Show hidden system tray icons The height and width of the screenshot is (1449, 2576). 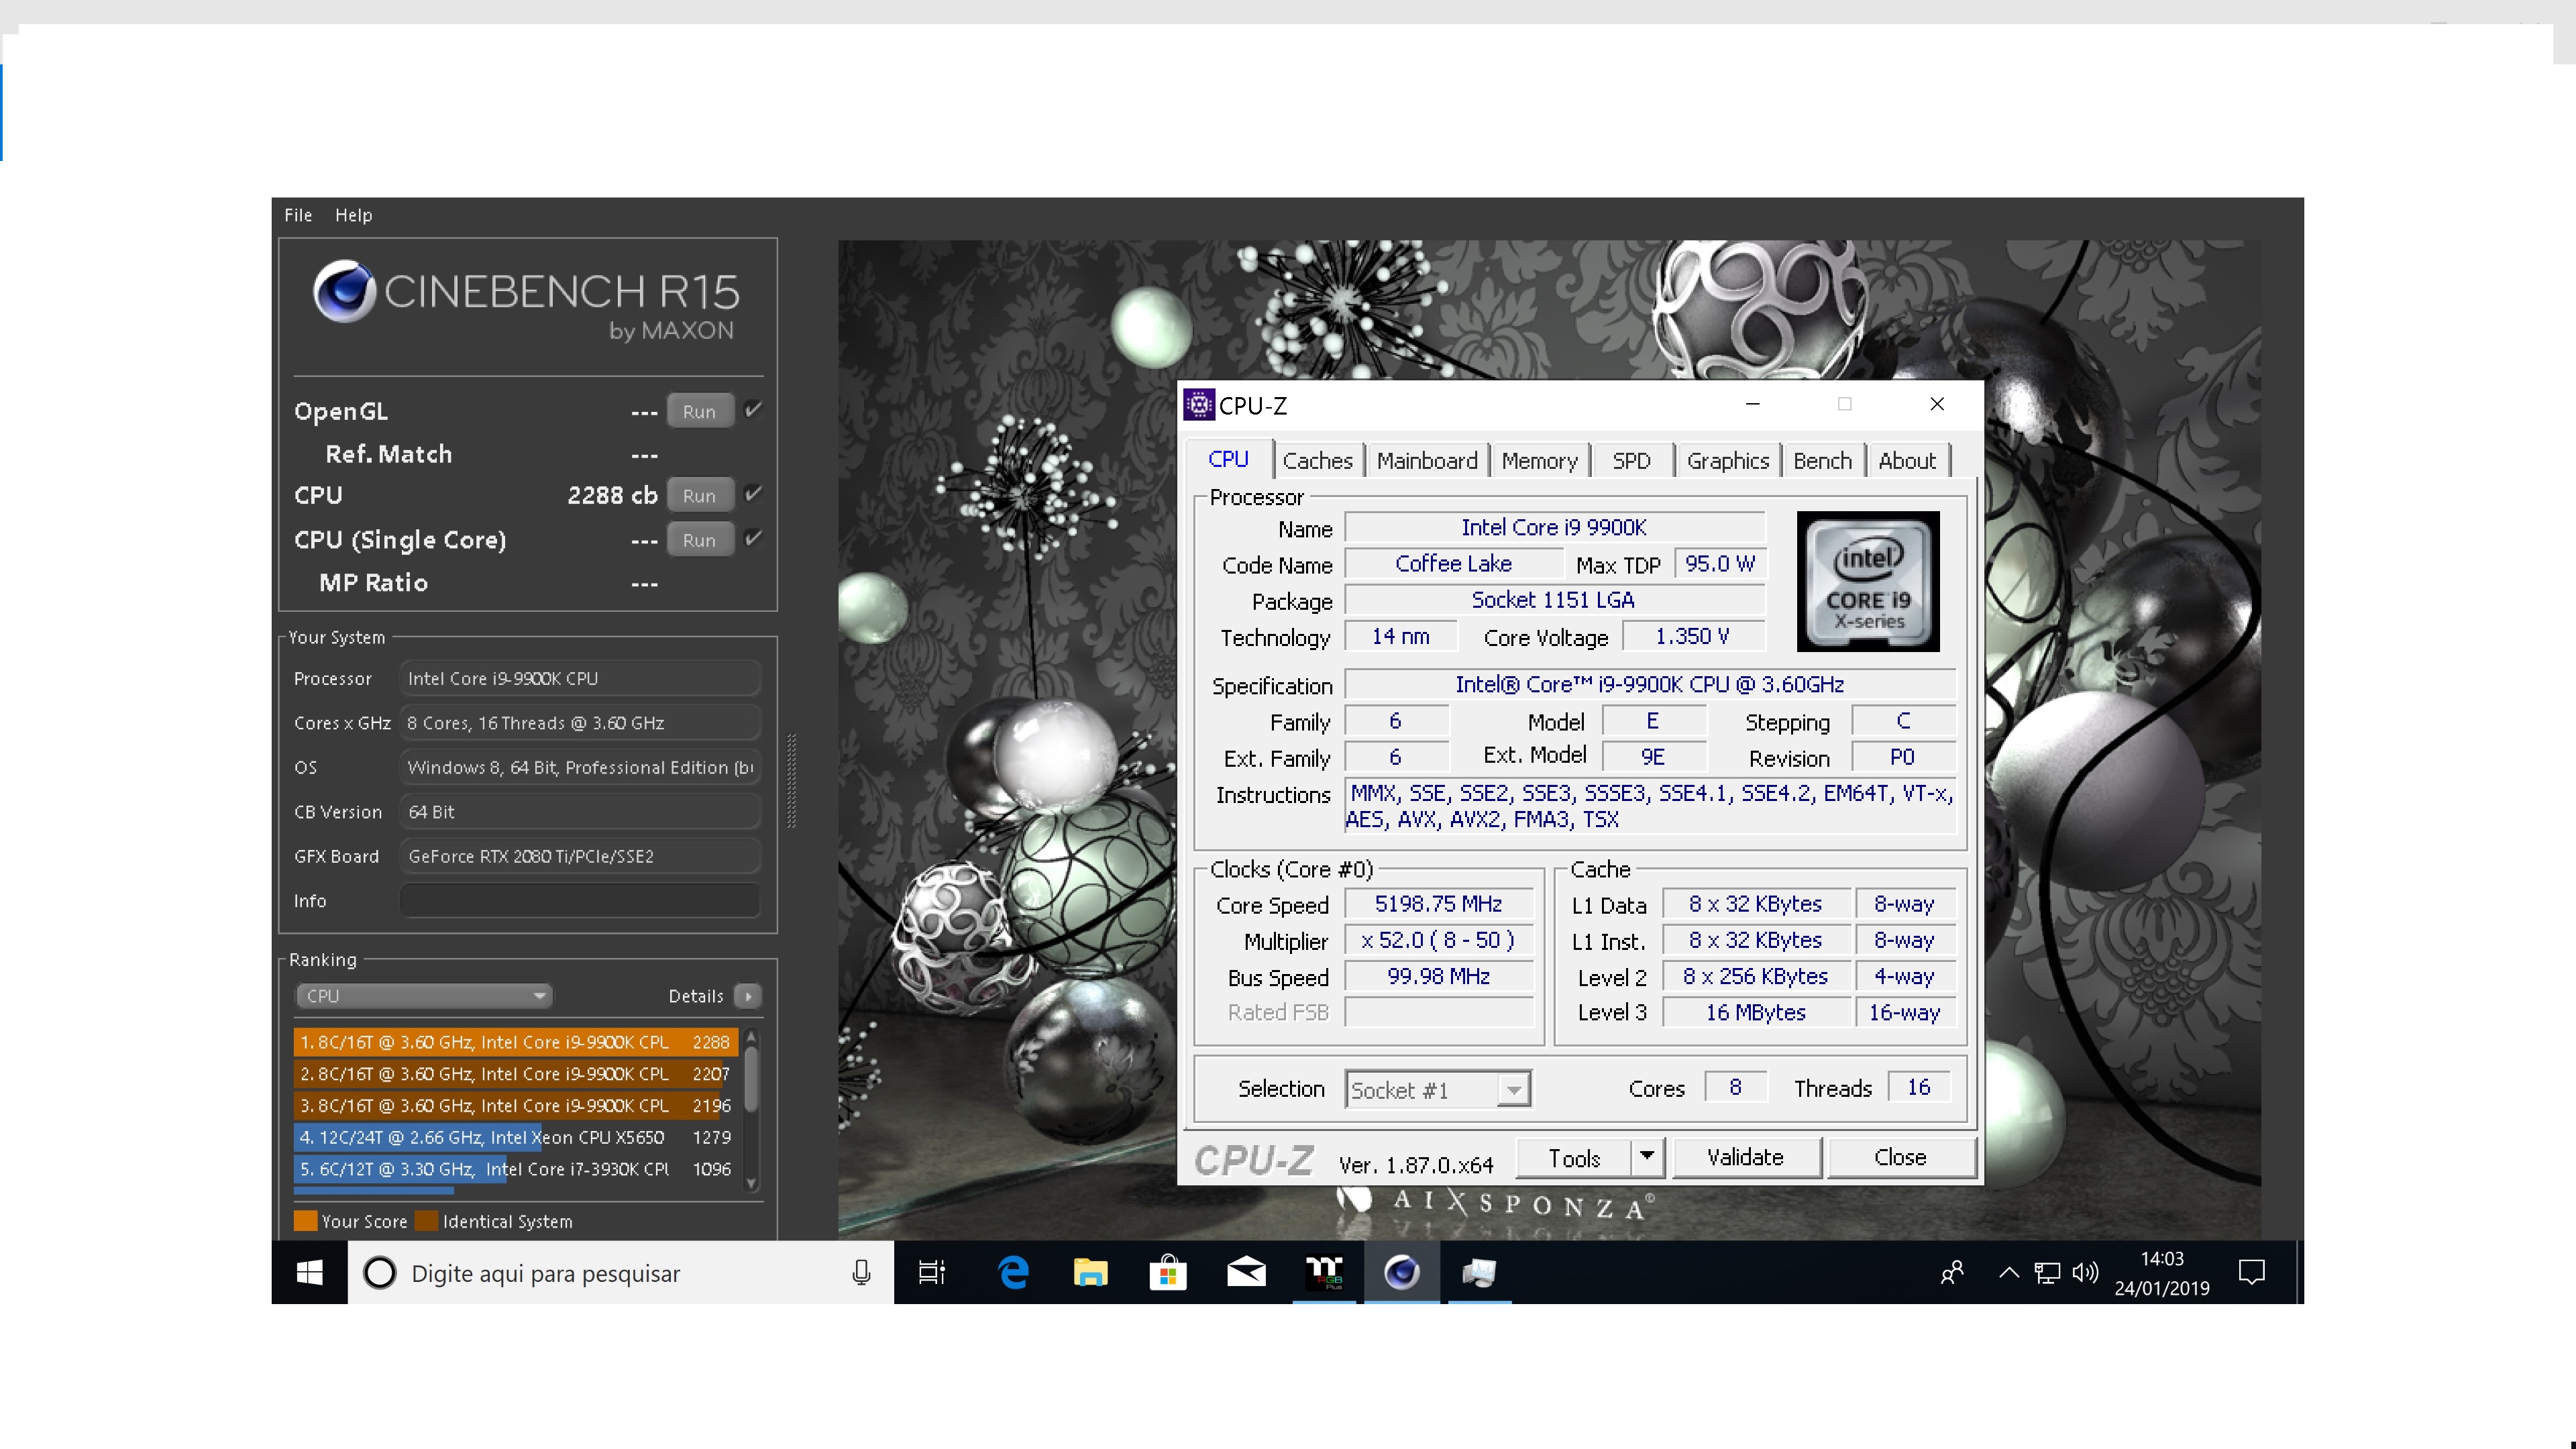(2008, 1273)
